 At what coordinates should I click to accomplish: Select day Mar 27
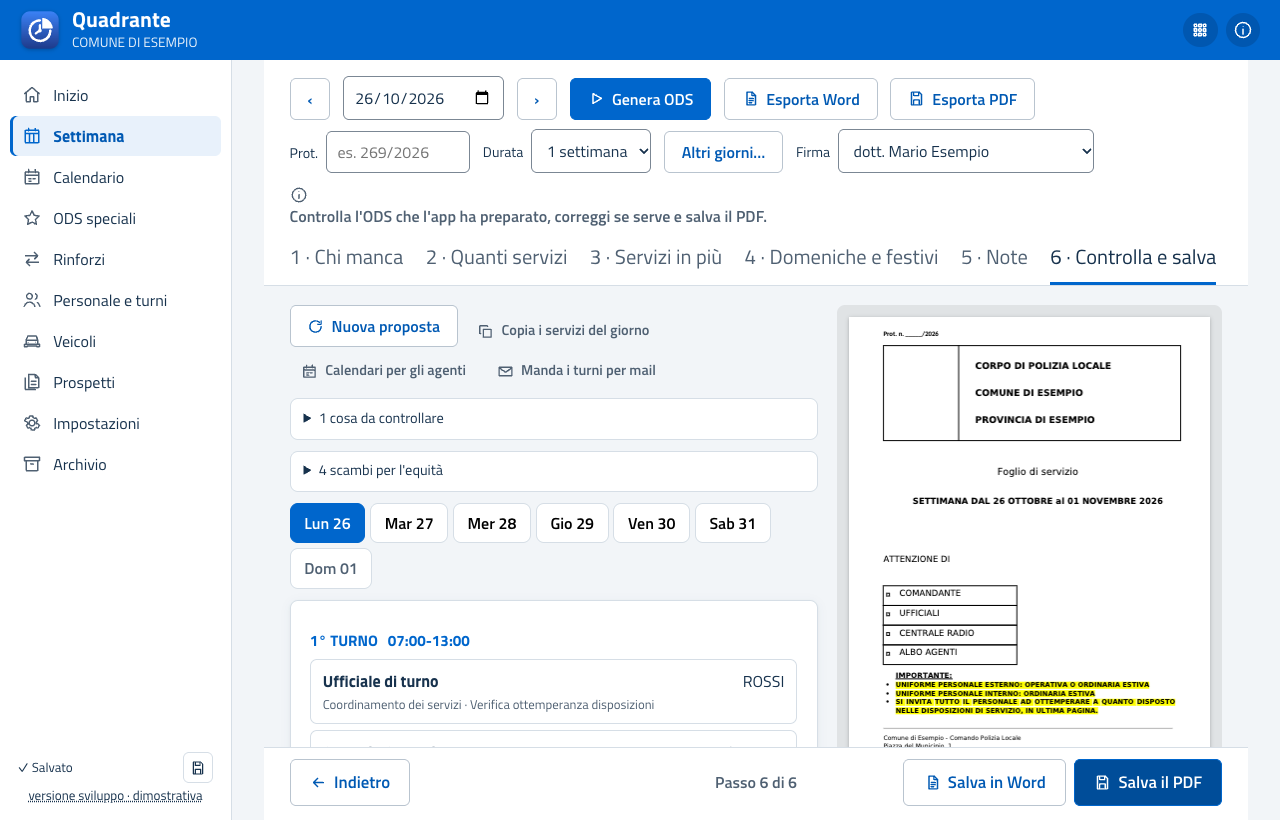(x=409, y=523)
